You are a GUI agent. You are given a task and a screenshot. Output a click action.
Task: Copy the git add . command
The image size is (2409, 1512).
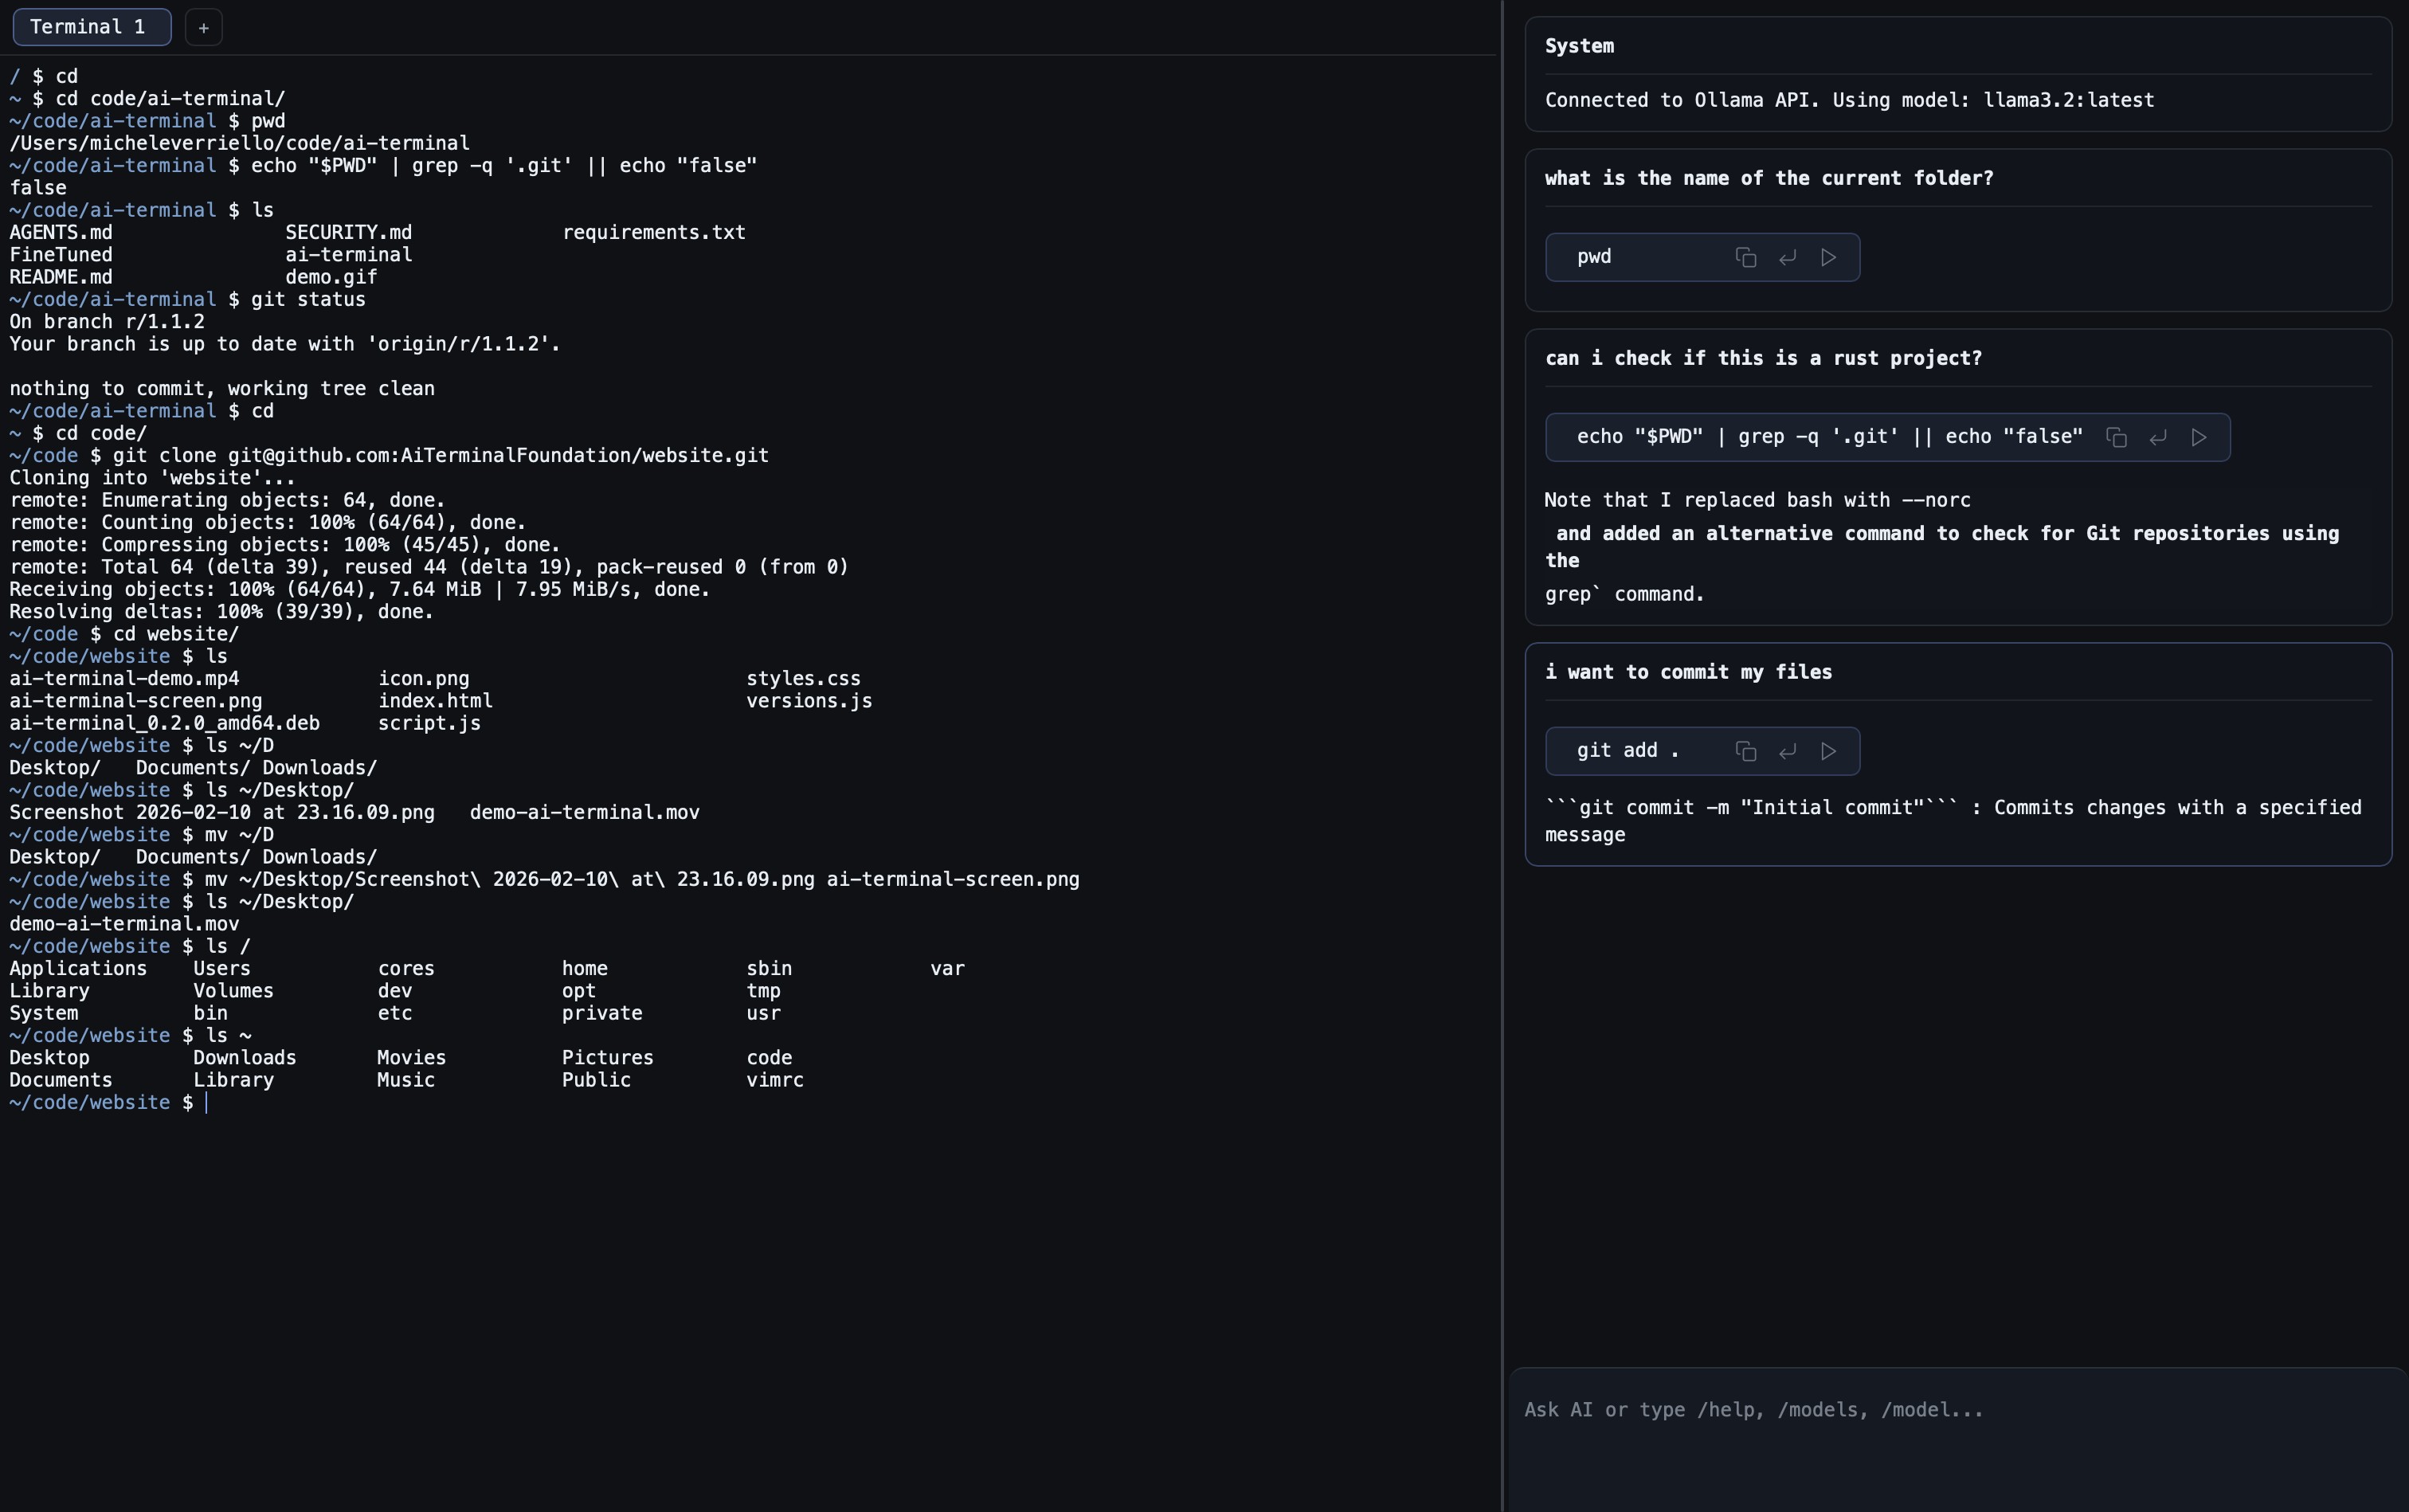coord(1745,751)
